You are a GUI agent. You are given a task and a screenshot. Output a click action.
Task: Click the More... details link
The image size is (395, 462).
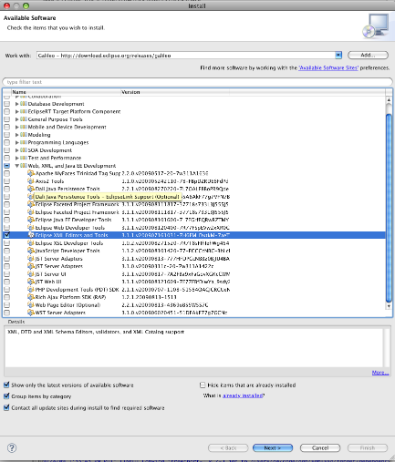point(380,373)
